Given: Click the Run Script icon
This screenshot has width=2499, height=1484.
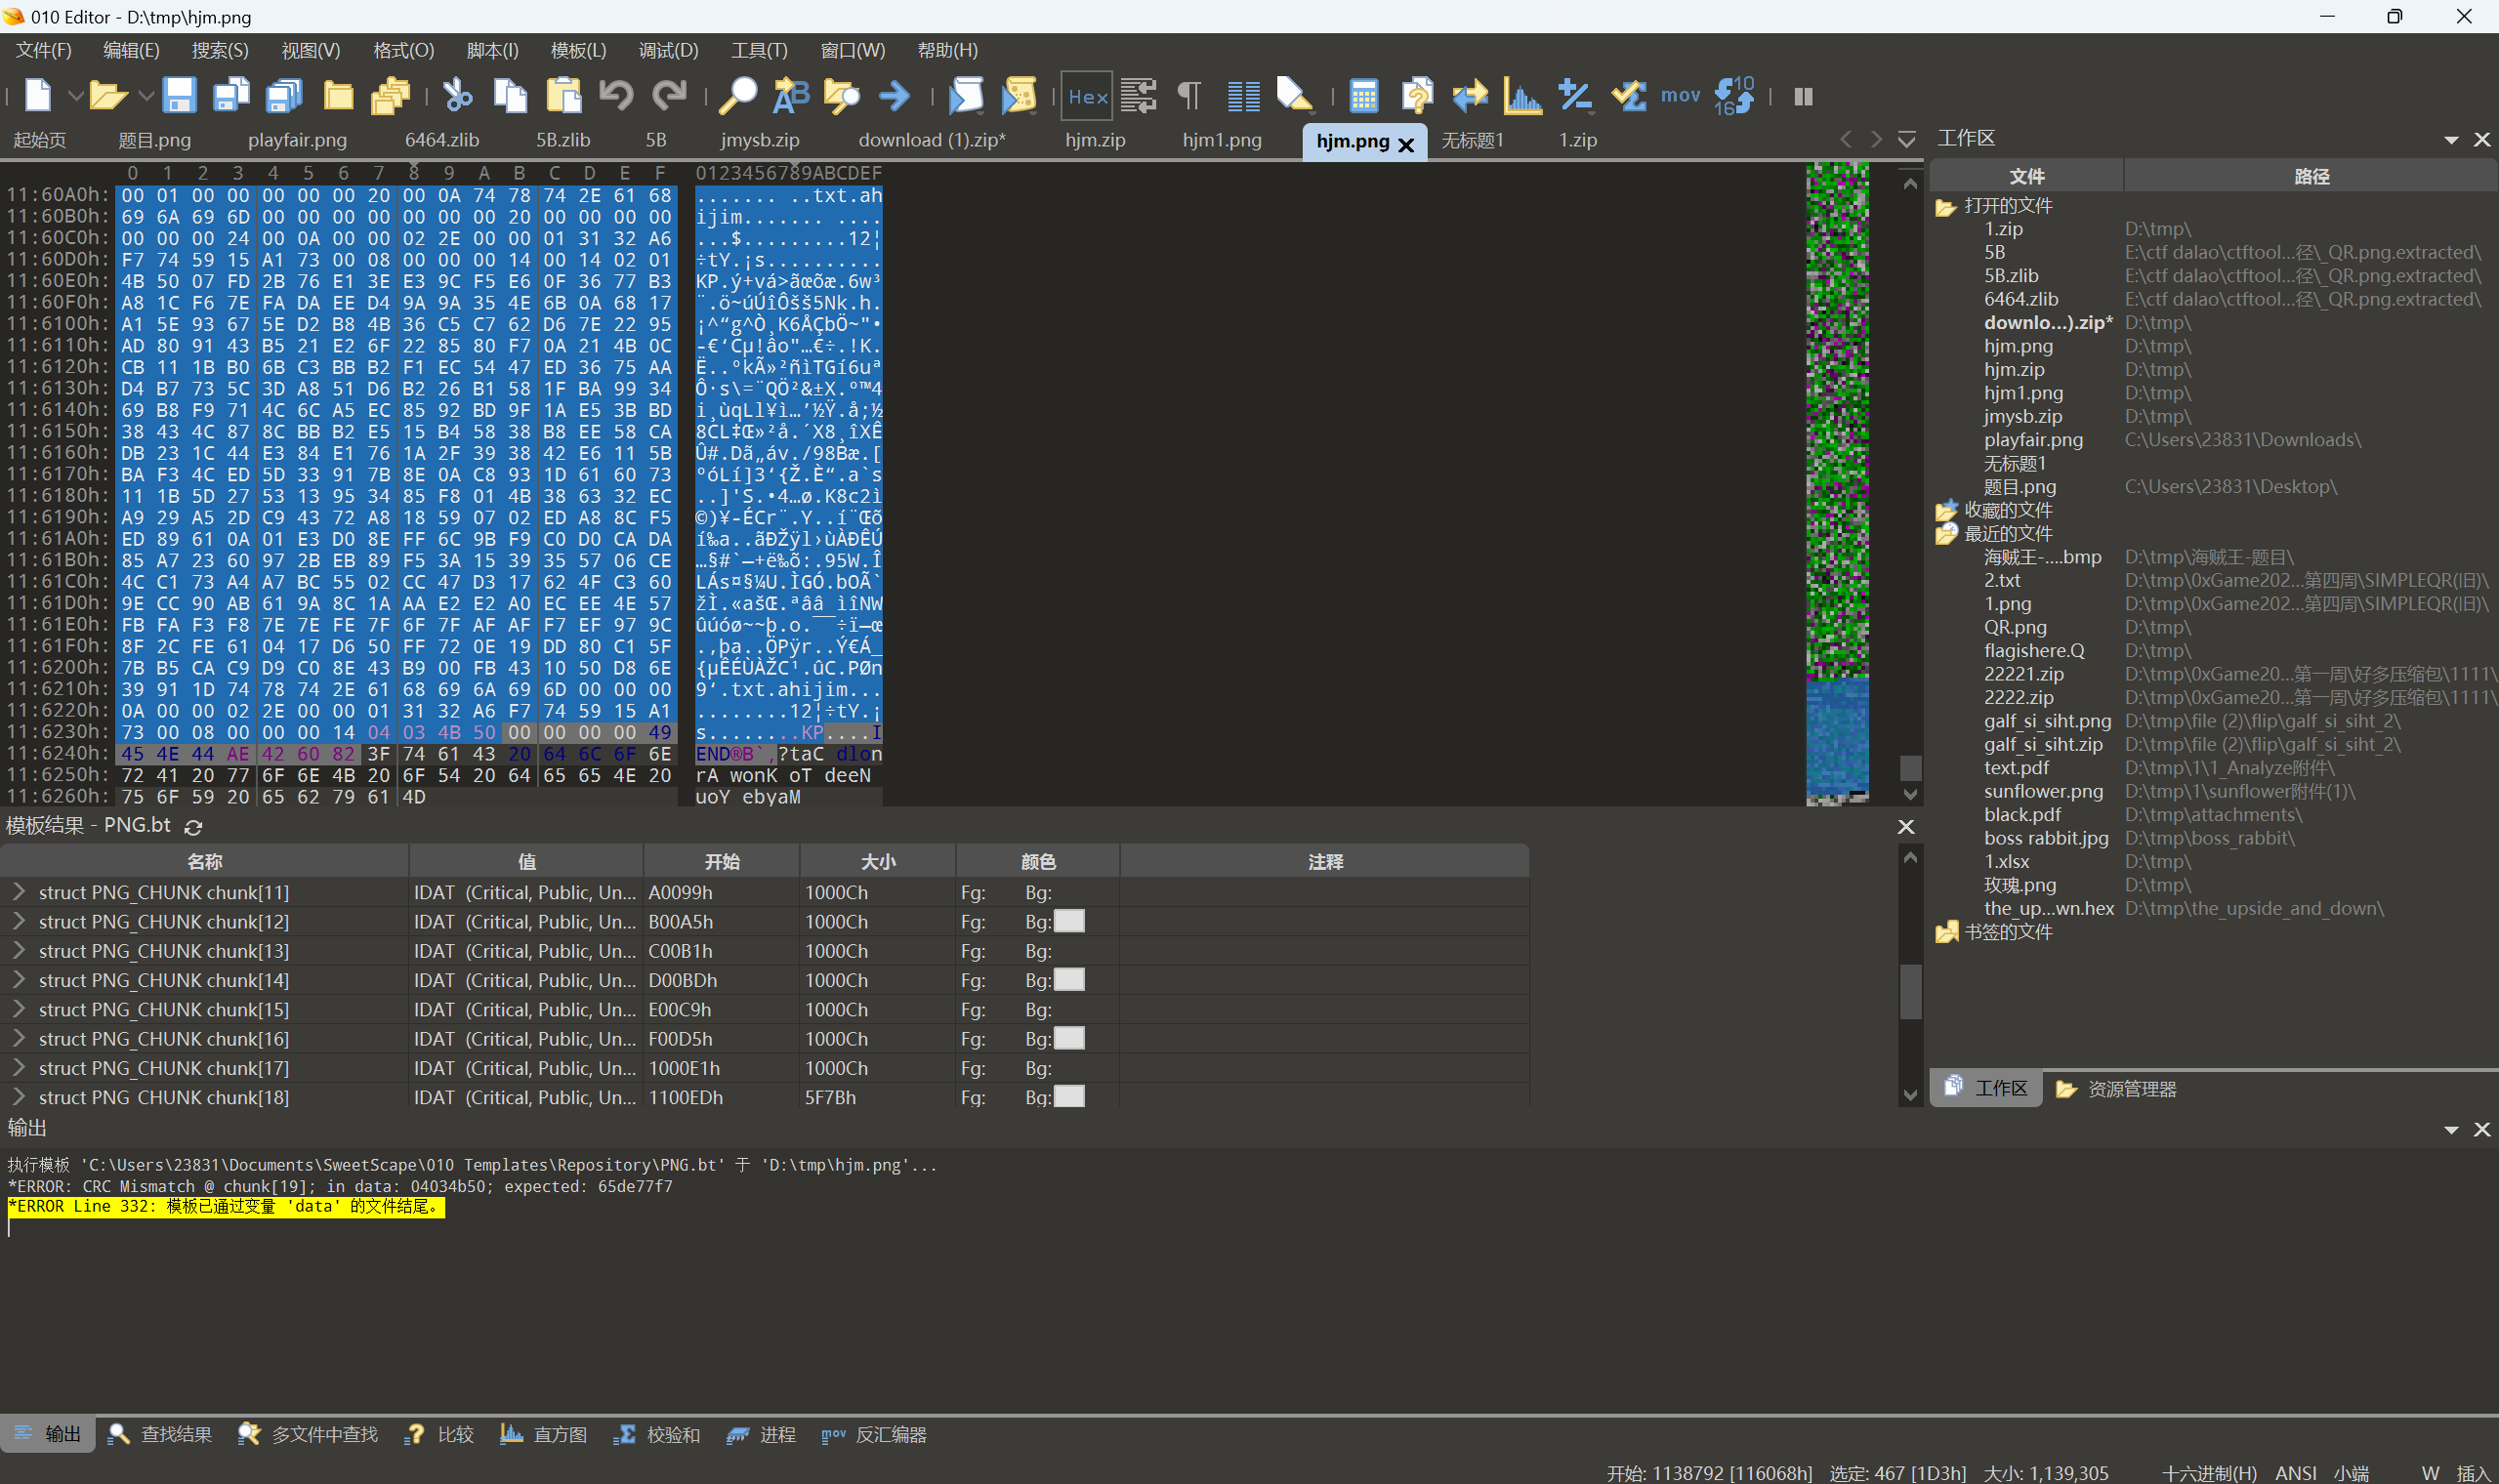Looking at the screenshot, I should [x=966, y=96].
